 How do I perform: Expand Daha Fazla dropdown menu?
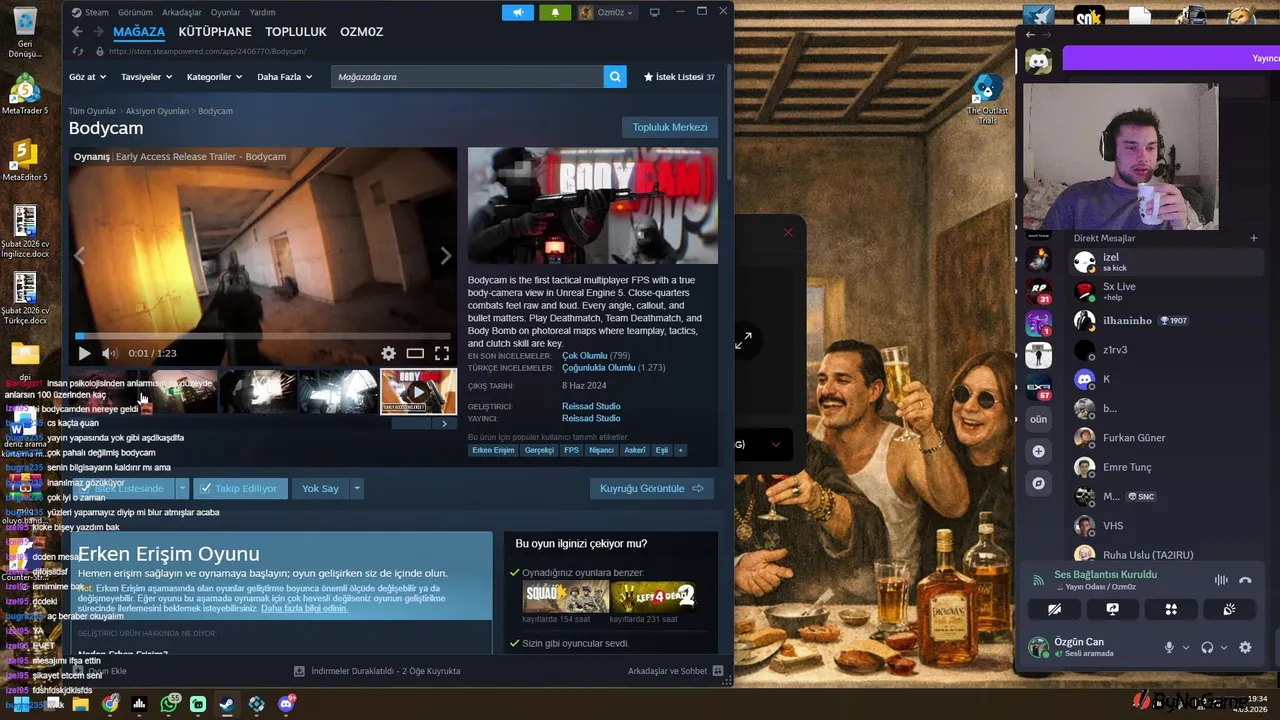tap(285, 77)
